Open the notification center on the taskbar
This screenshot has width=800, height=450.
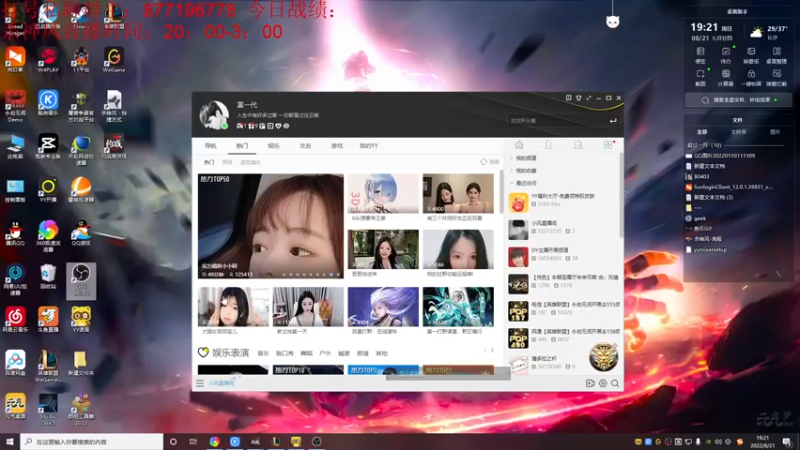pyautogui.click(x=788, y=441)
